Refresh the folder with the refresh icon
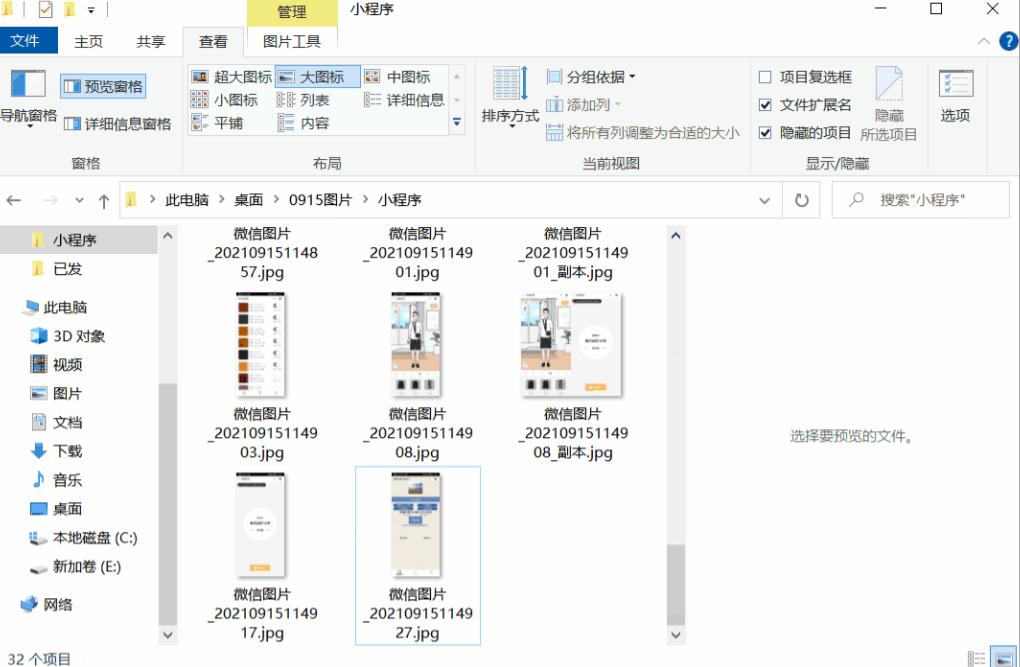The height and width of the screenshot is (667, 1020). coord(800,199)
